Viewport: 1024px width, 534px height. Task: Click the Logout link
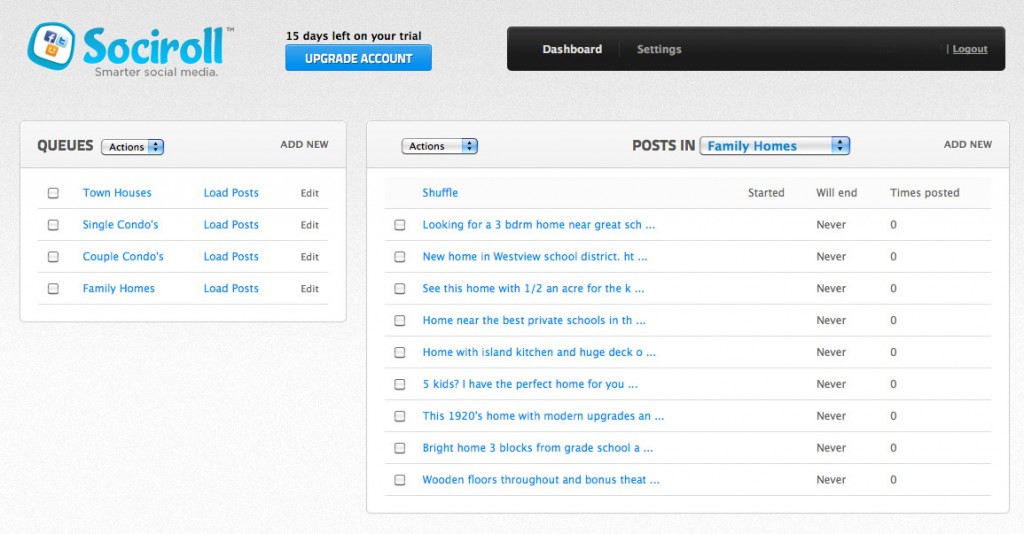click(970, 49)
